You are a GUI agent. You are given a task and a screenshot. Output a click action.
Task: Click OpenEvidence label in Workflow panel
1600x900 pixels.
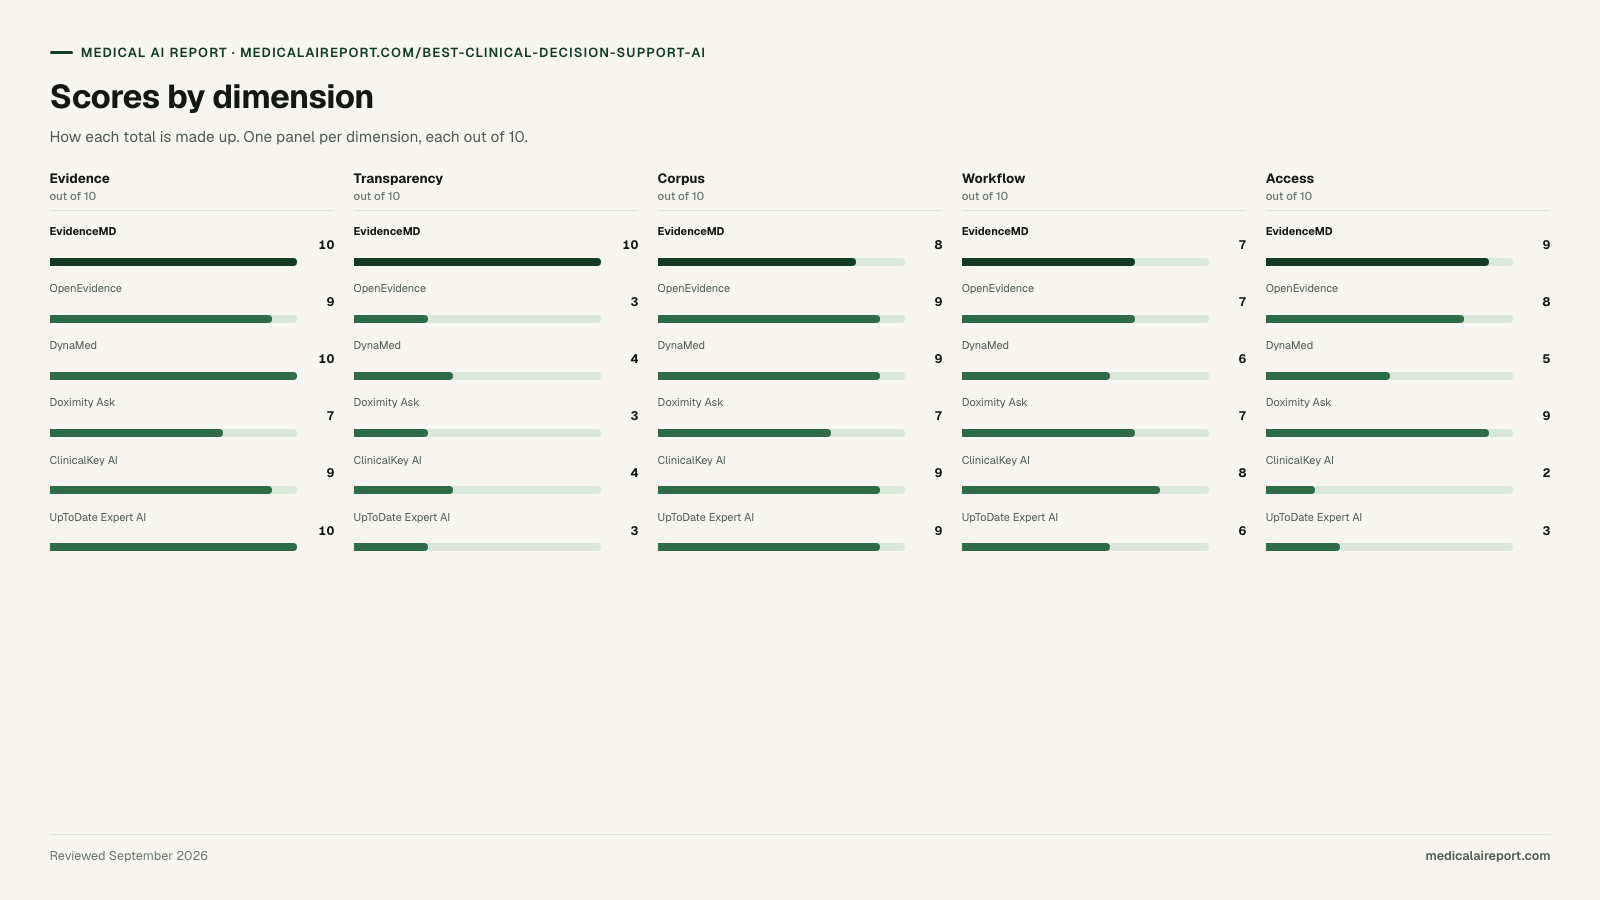point(998,288)
